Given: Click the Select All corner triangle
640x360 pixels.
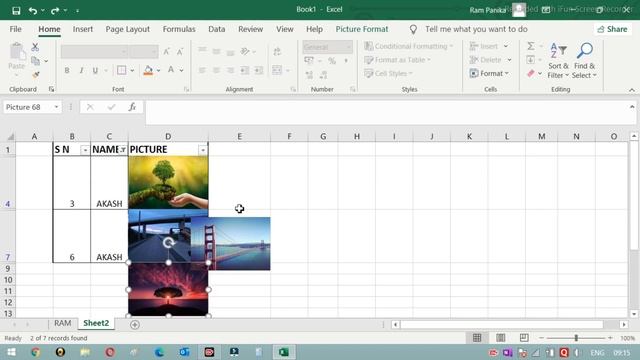Looking at the screenshot, I should pyautogui.click(x=11, y=136).
